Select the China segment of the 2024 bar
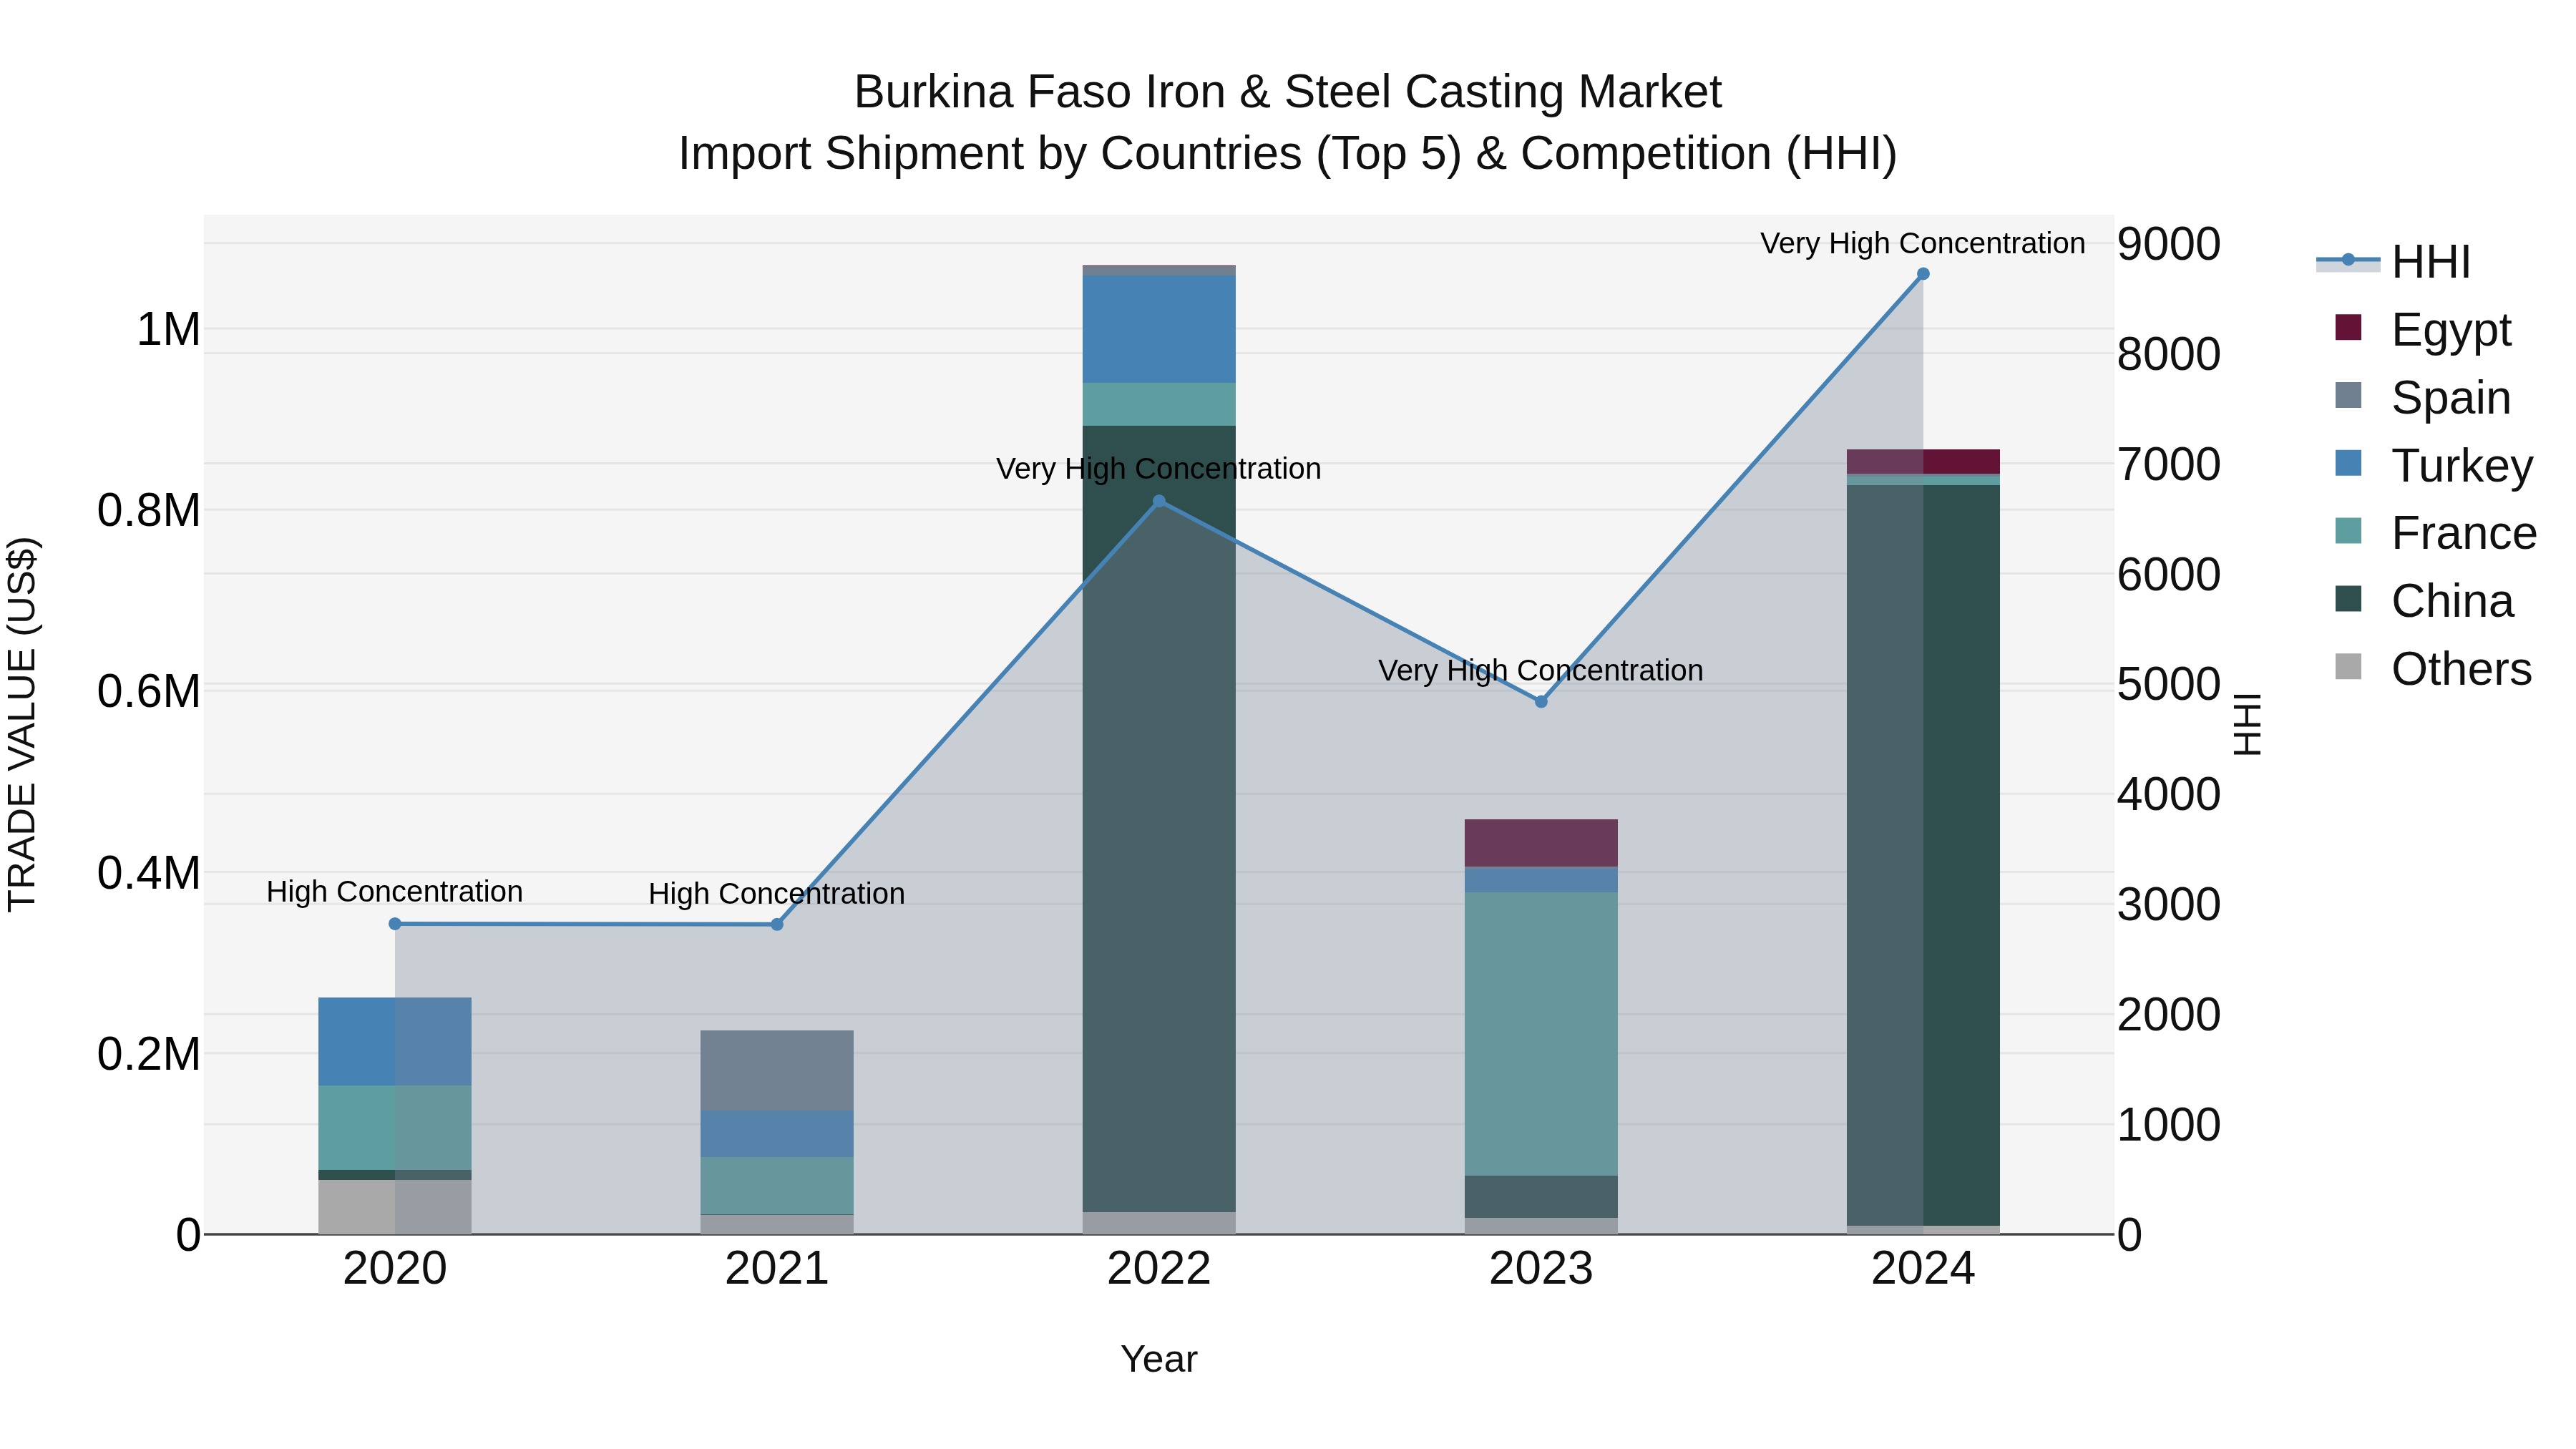The height and width of the screenshot is (1449, 2576). tap(1923, 855)
